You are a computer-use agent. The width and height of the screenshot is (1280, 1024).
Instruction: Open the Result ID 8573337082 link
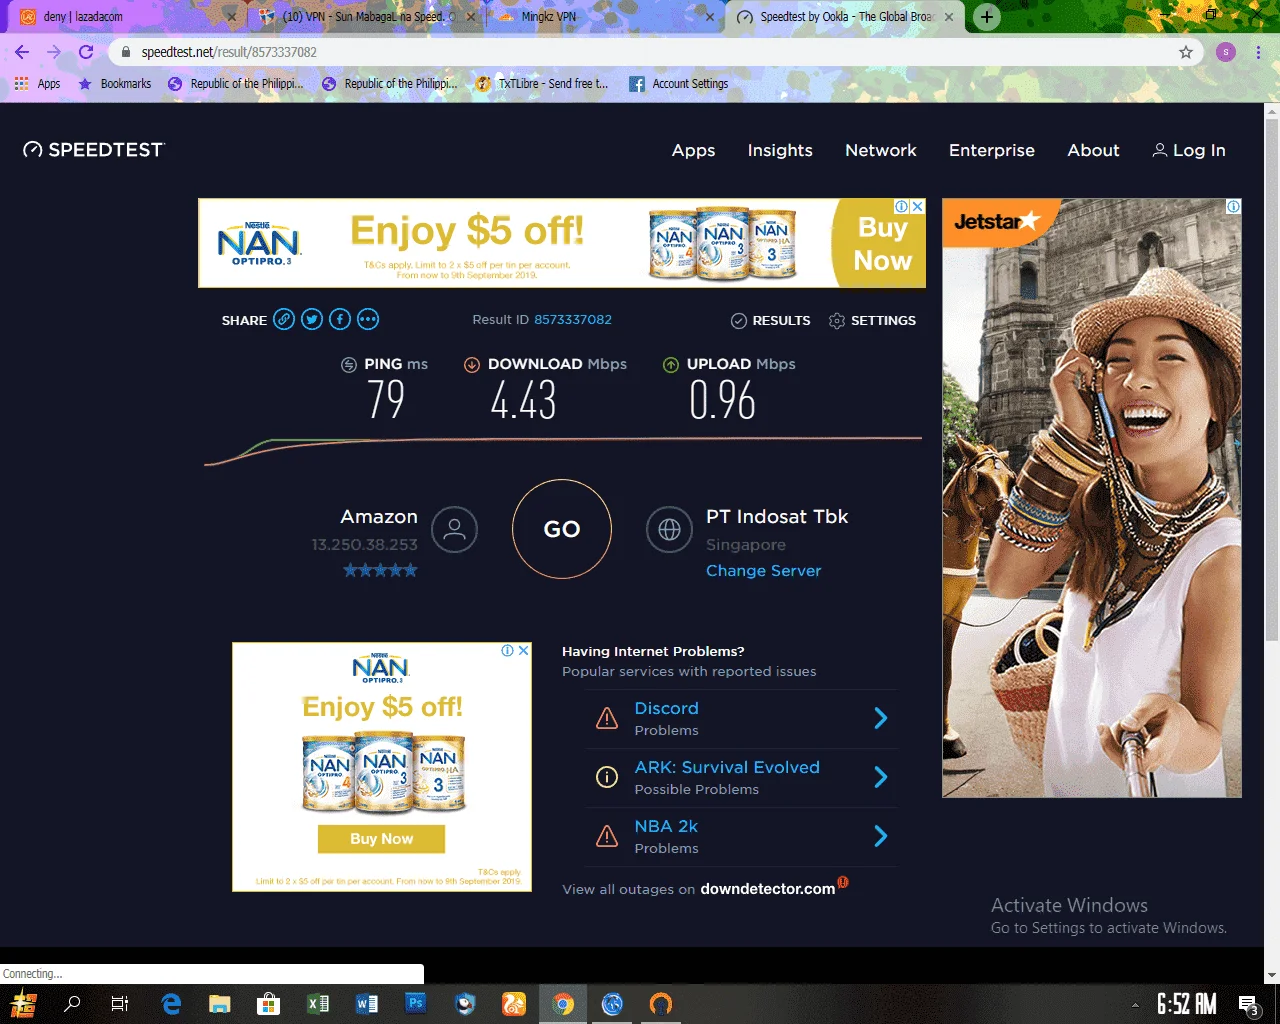pyautogui.click(x=573, y=320)
